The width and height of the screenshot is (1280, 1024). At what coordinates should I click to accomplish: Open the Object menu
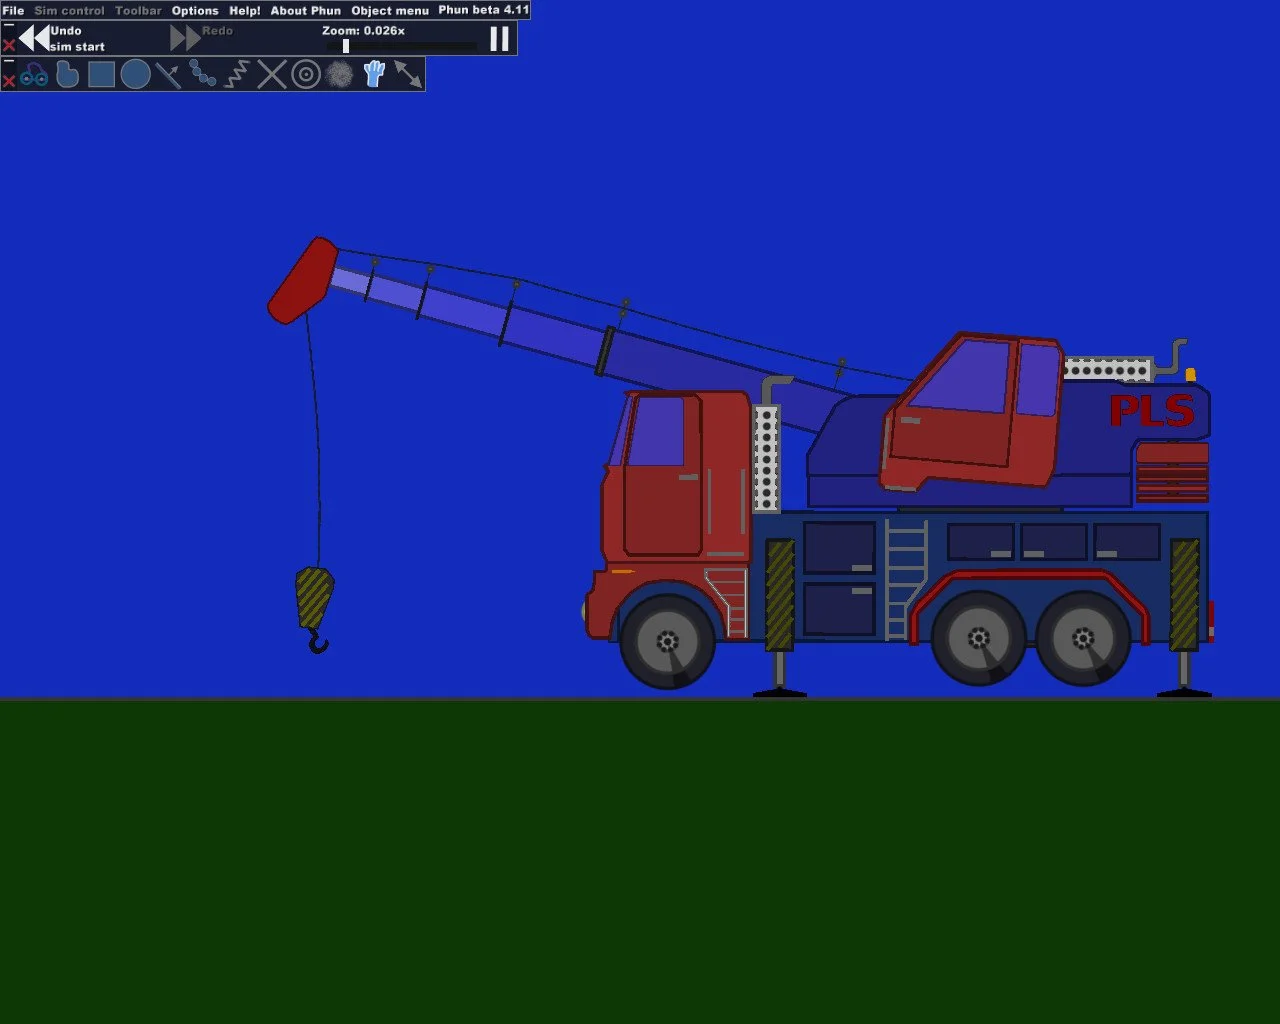tap(389, 11)
